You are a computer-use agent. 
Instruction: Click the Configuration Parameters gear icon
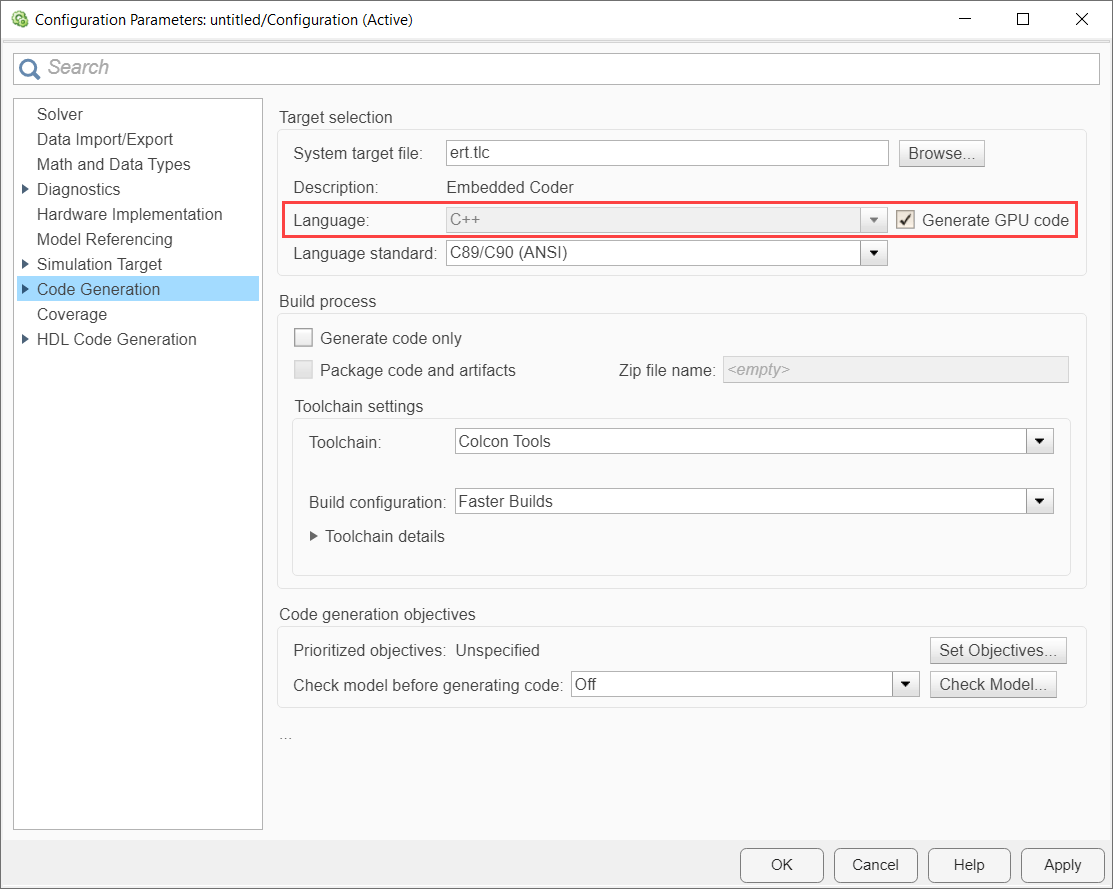pyautogui.click(x=19, y=19)
